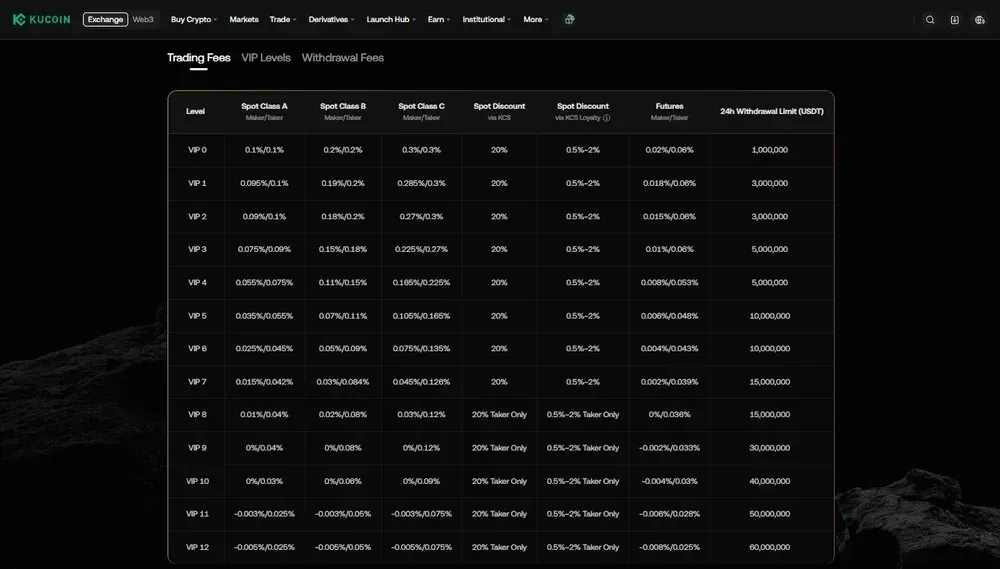Switch to Exchange mode
Screen dimensions: 1000x569
pyautogui.click(x=105, y=20)
